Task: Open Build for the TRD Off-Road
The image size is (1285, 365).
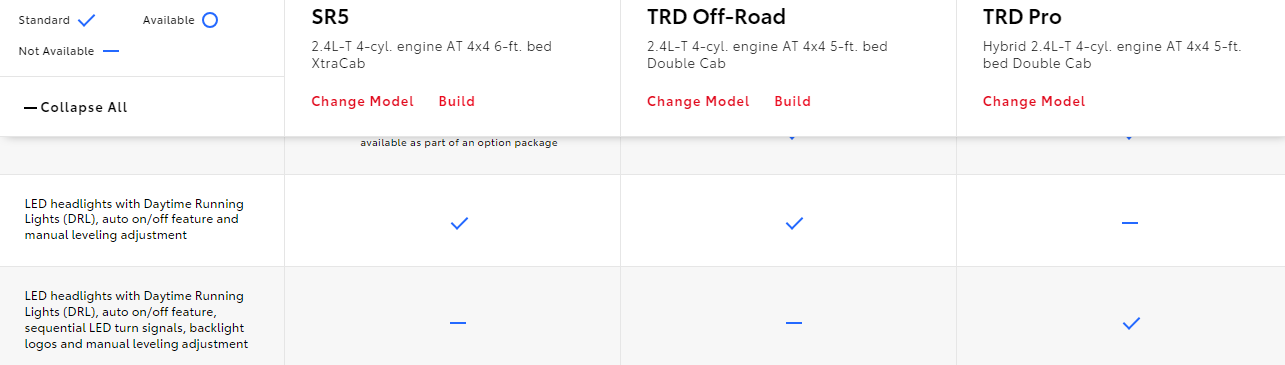Action: [x=793, y=101]
